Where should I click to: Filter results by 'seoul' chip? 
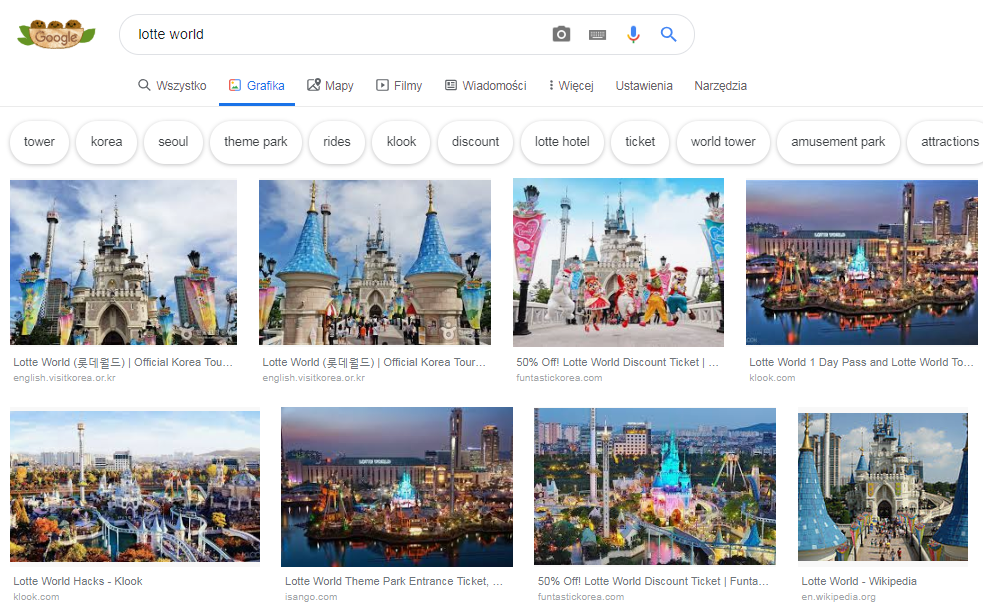(173, 142)
